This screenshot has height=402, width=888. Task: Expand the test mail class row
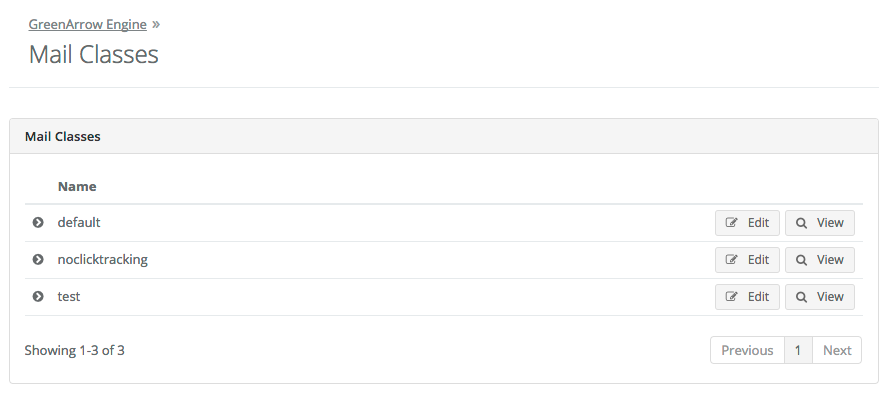coord(38,297)
